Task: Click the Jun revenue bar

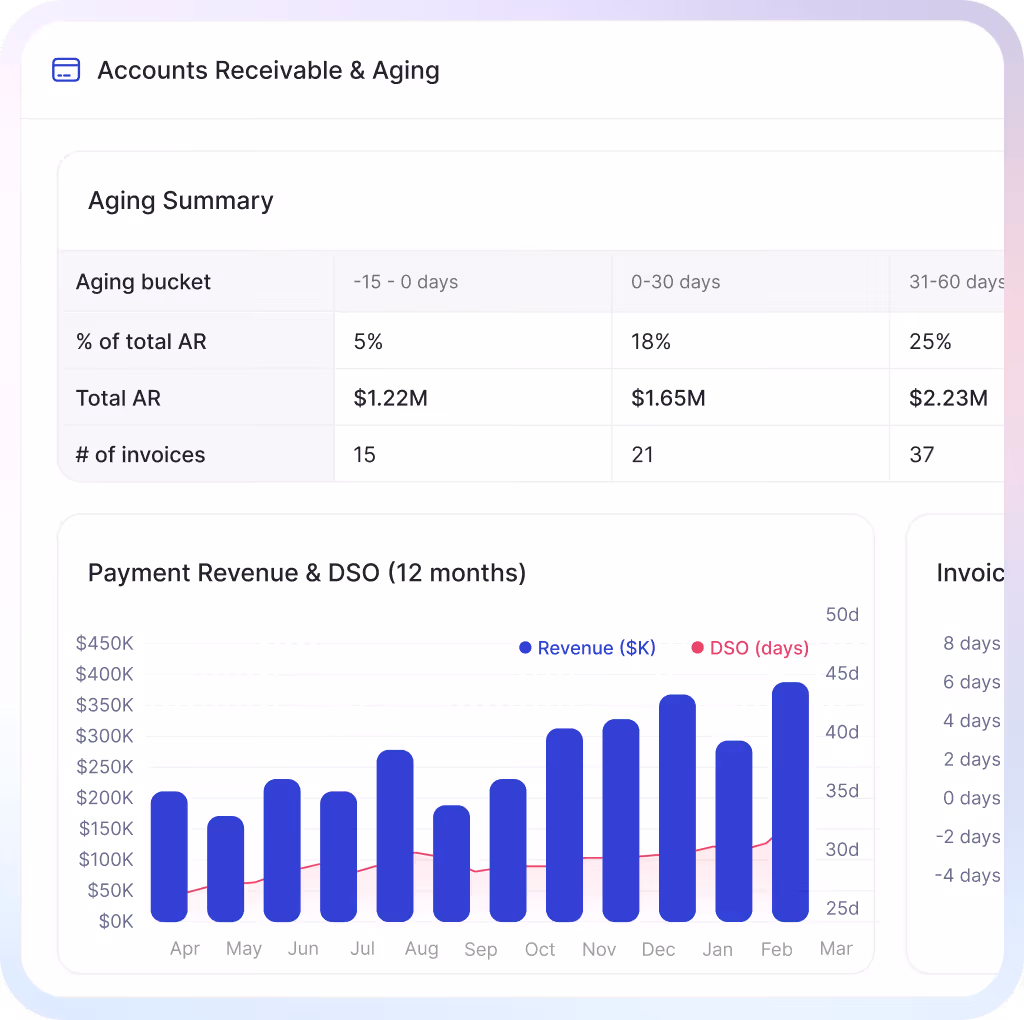Action: 282,850
